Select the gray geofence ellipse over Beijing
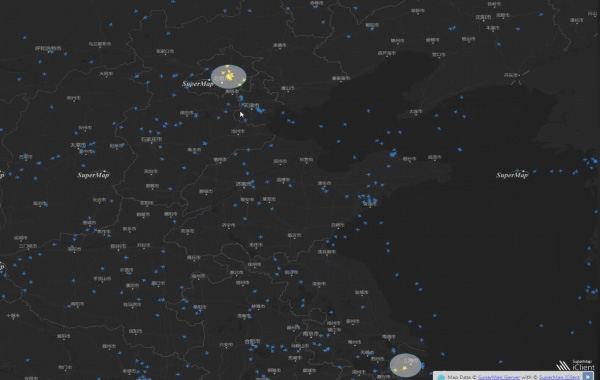 tap(228, 77)
